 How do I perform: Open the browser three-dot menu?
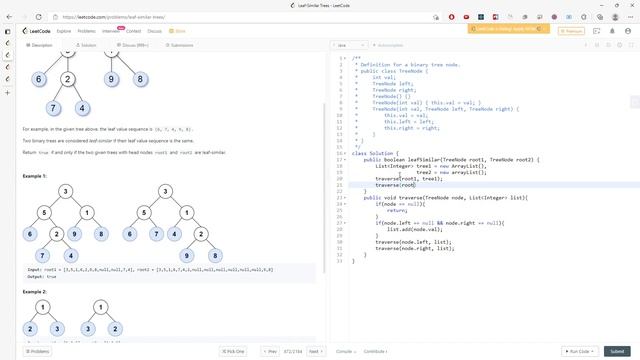630,17
